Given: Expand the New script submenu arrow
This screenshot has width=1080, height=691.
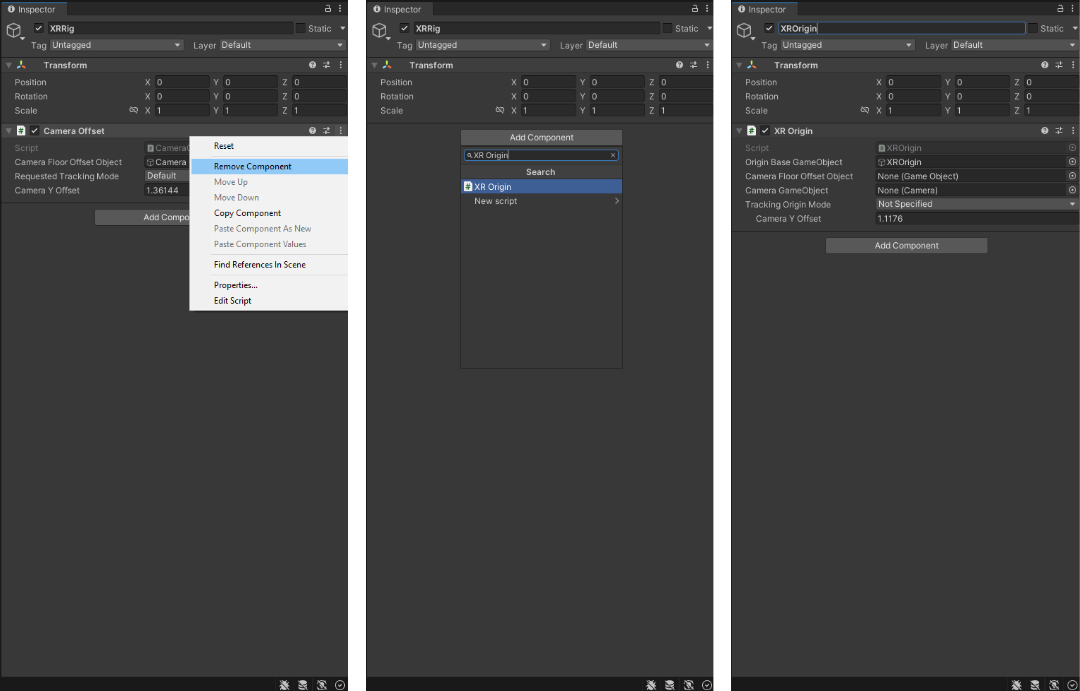Looking at the screenshot, I should click(x=616, y=201).
